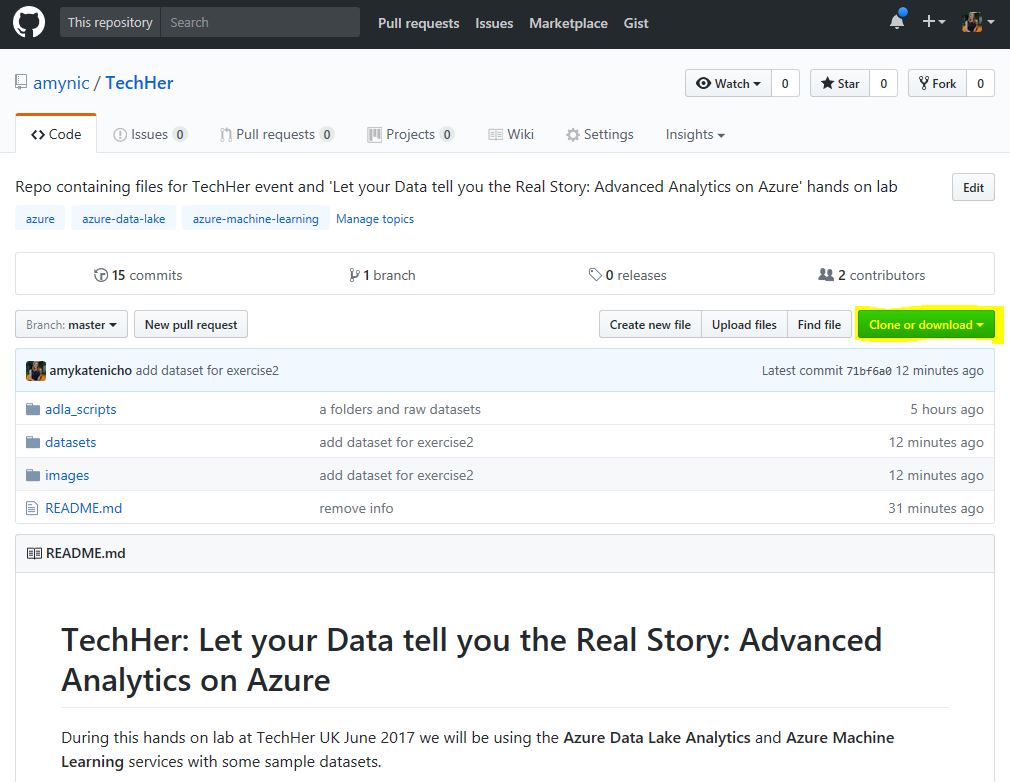This screenshot has height=782, width=1010.
Task: Click Upload files button
Action: (744, 325)
